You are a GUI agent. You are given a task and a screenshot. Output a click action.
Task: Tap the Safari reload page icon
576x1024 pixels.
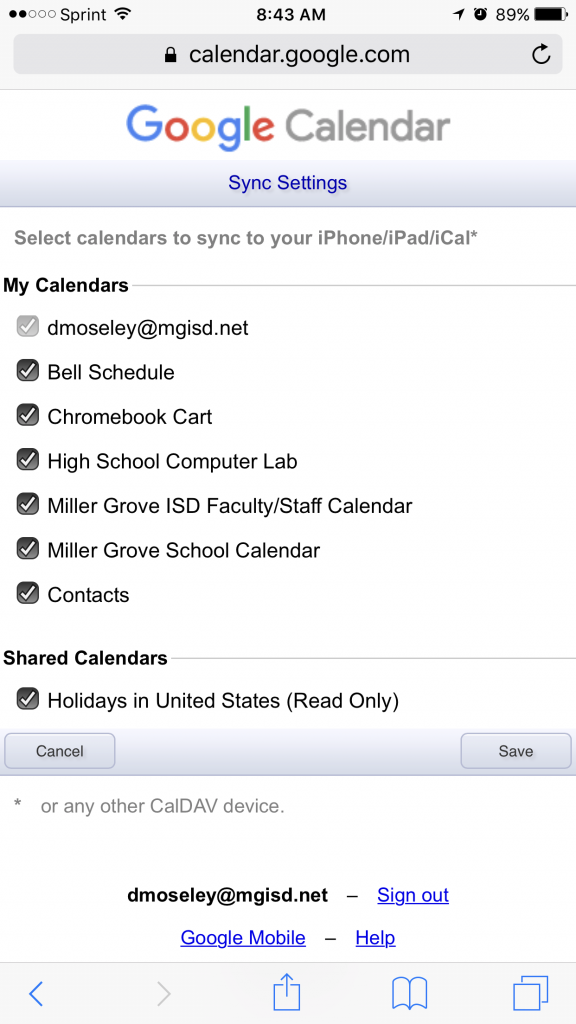pos(541,54)
